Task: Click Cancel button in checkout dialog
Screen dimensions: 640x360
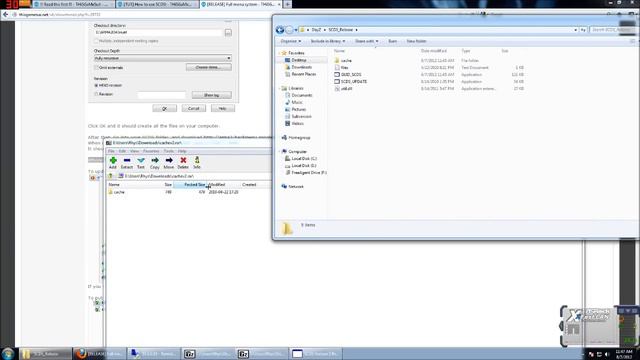Action: 193,109
